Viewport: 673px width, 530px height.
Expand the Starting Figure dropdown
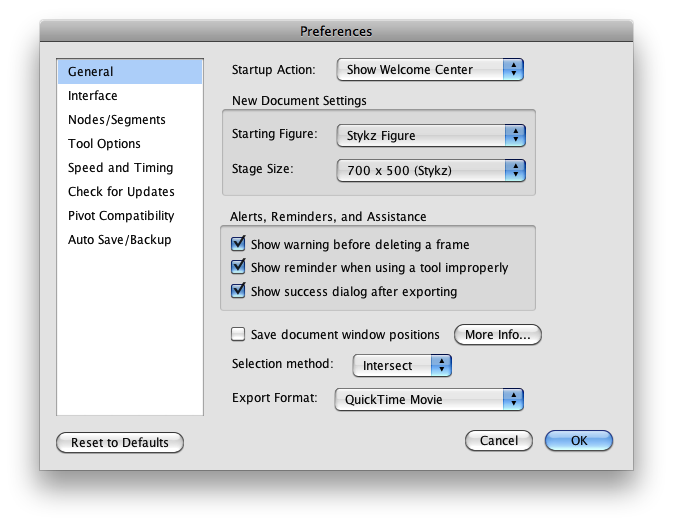tap(431, 136)
